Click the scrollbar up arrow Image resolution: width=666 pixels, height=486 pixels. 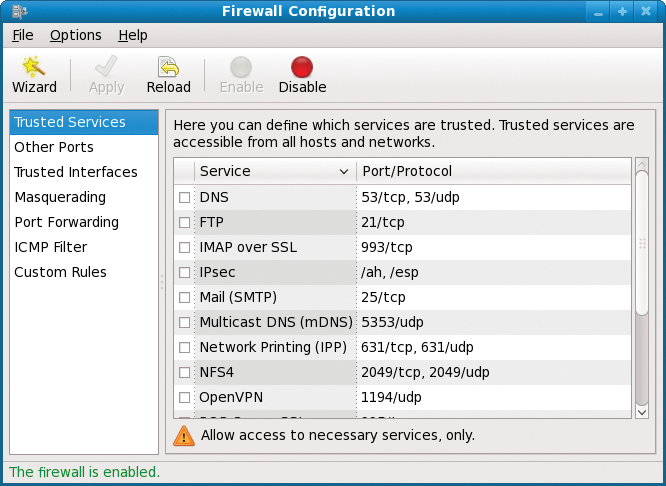click(642, 164)
